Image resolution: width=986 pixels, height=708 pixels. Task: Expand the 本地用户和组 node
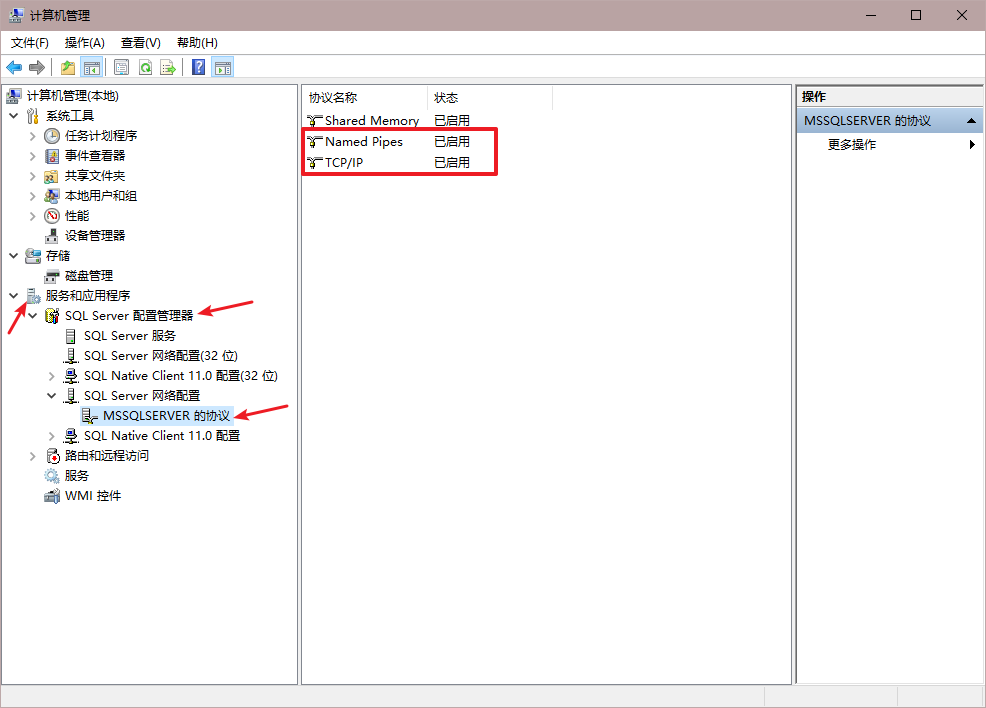(x=33, y=196)
